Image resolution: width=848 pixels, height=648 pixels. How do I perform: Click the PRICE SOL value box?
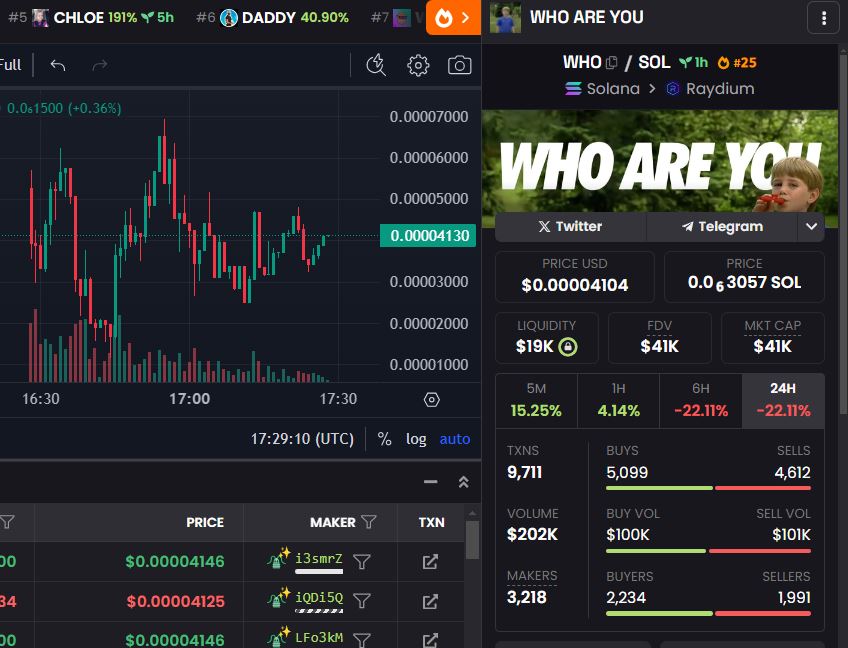click(x=744, y=277)
